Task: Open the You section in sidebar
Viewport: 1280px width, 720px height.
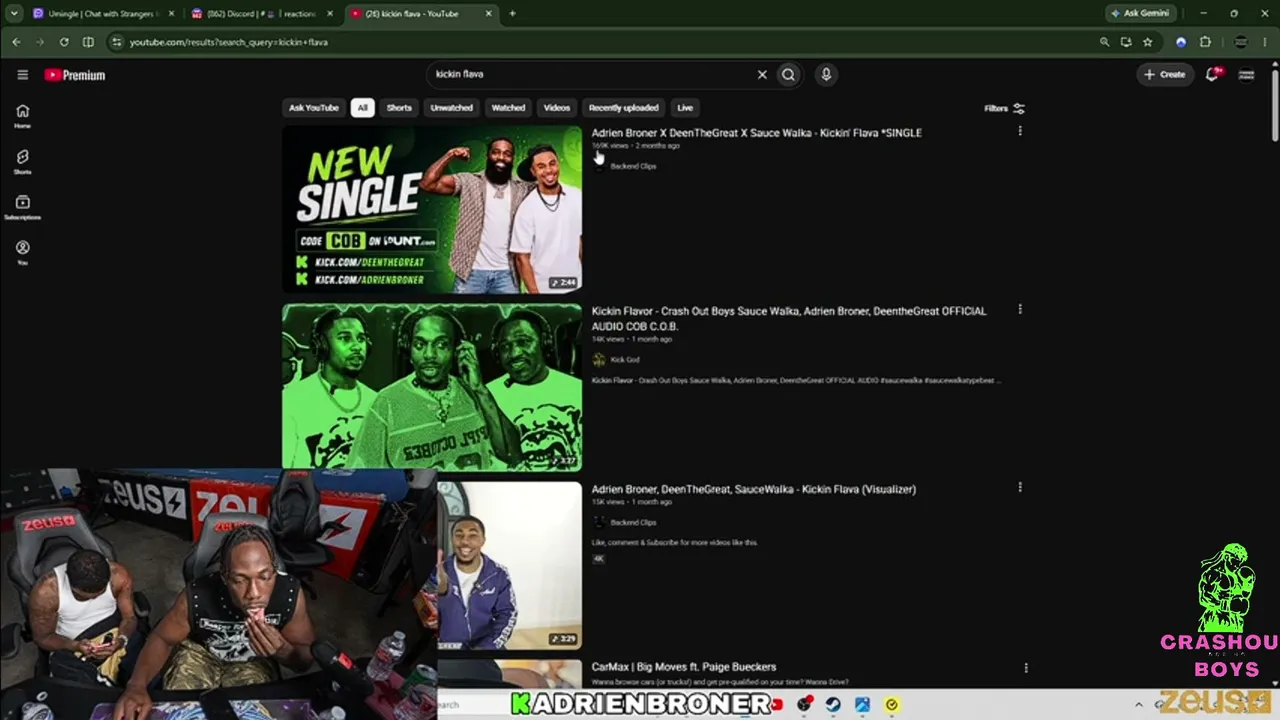Action: [x=22, y=253]
